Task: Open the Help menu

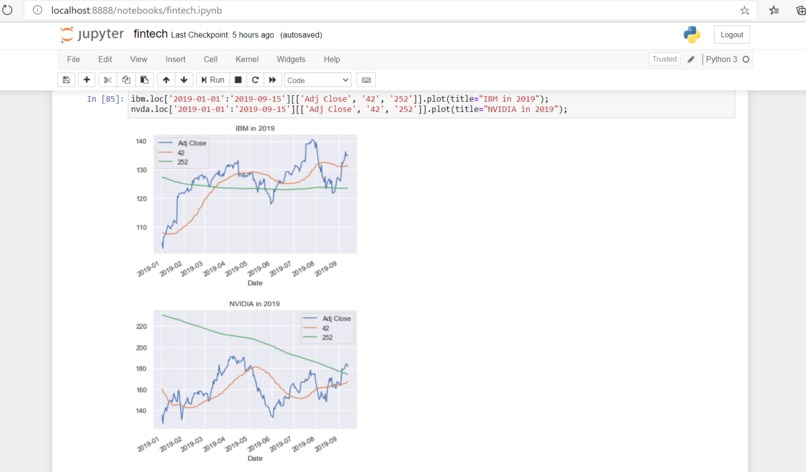Action: (x=332, y=59)
